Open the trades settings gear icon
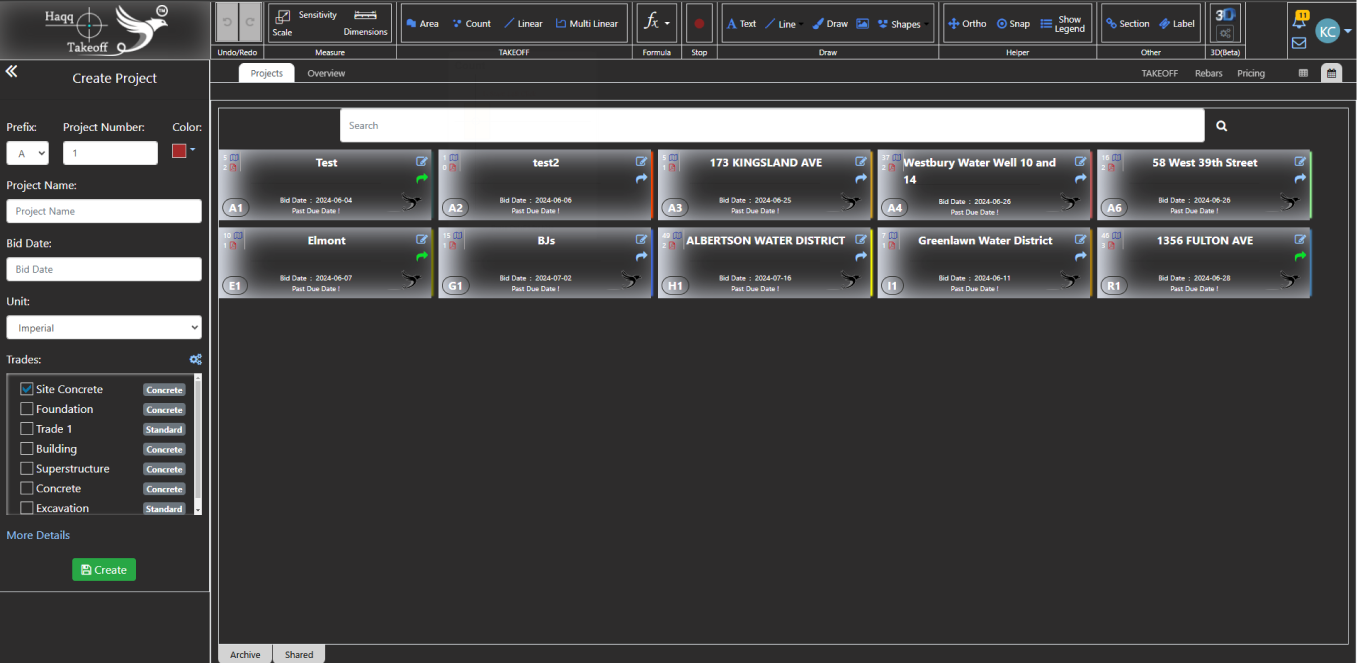Image resolution: width=1357 pixels, height=663 pixels. point(196,360)
